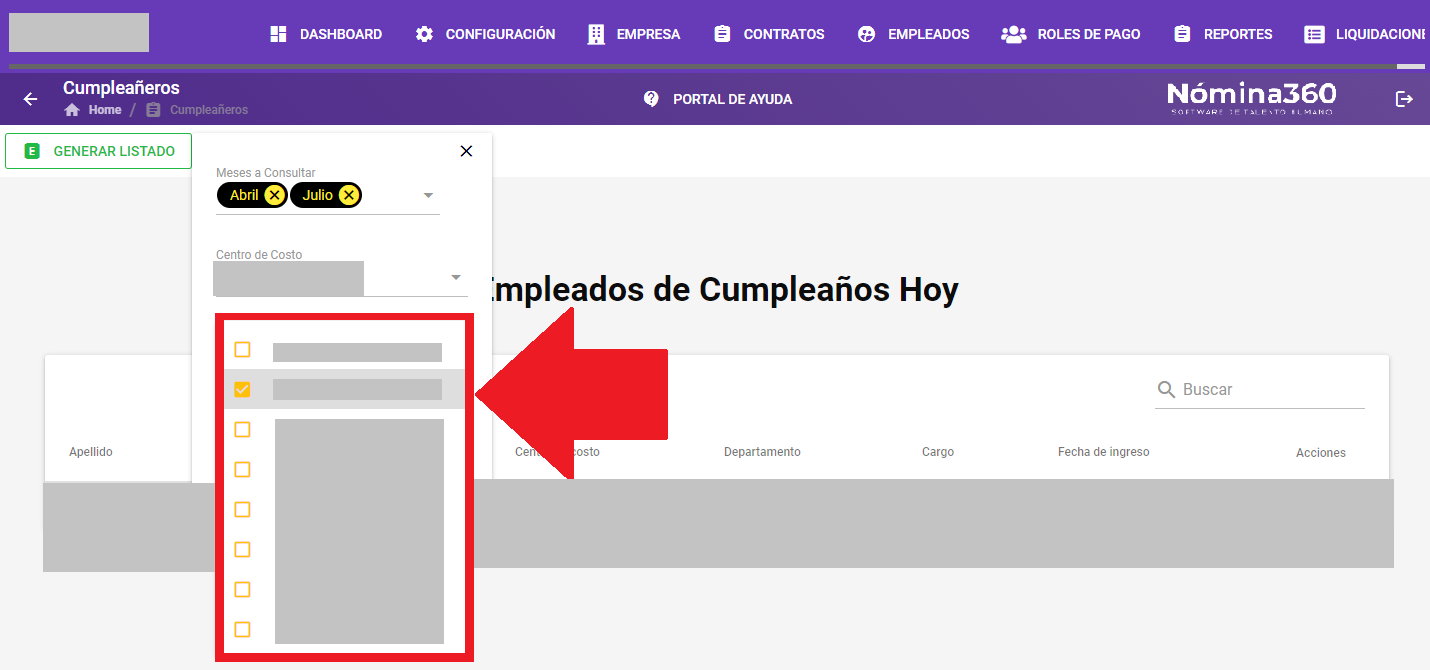
Task: Expand the Meses a Consultar dropdown
Action: pyautogui.click(x=428, y=195)
